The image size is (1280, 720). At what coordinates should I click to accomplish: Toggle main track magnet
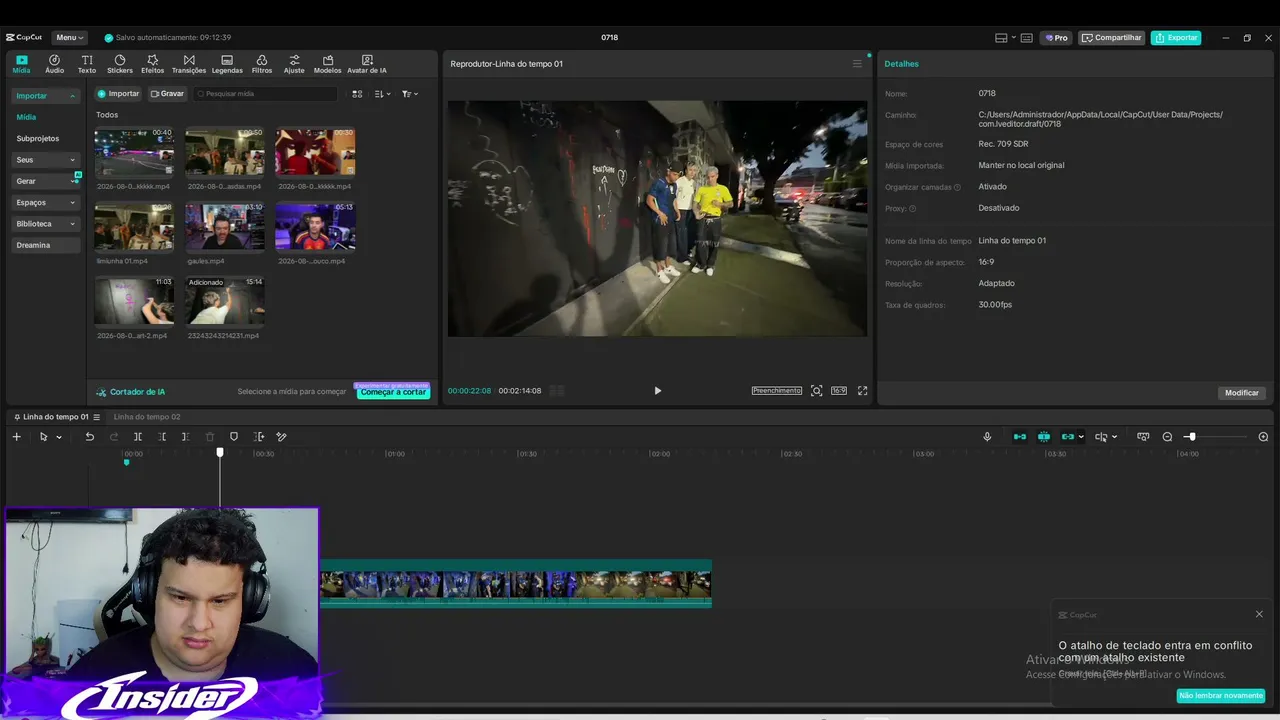click(x=1020, y=437)
